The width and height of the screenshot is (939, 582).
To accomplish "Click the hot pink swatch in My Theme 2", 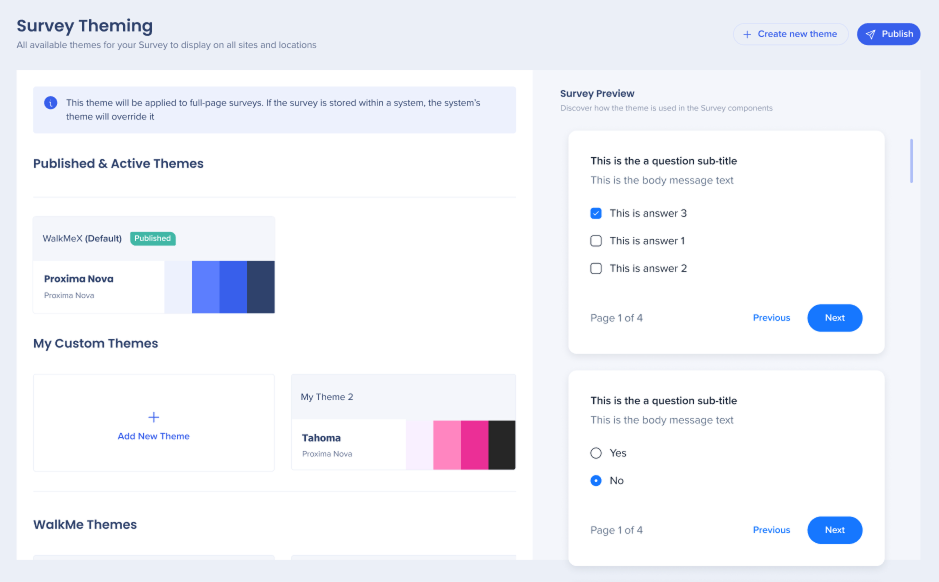I will click(474, 445).
